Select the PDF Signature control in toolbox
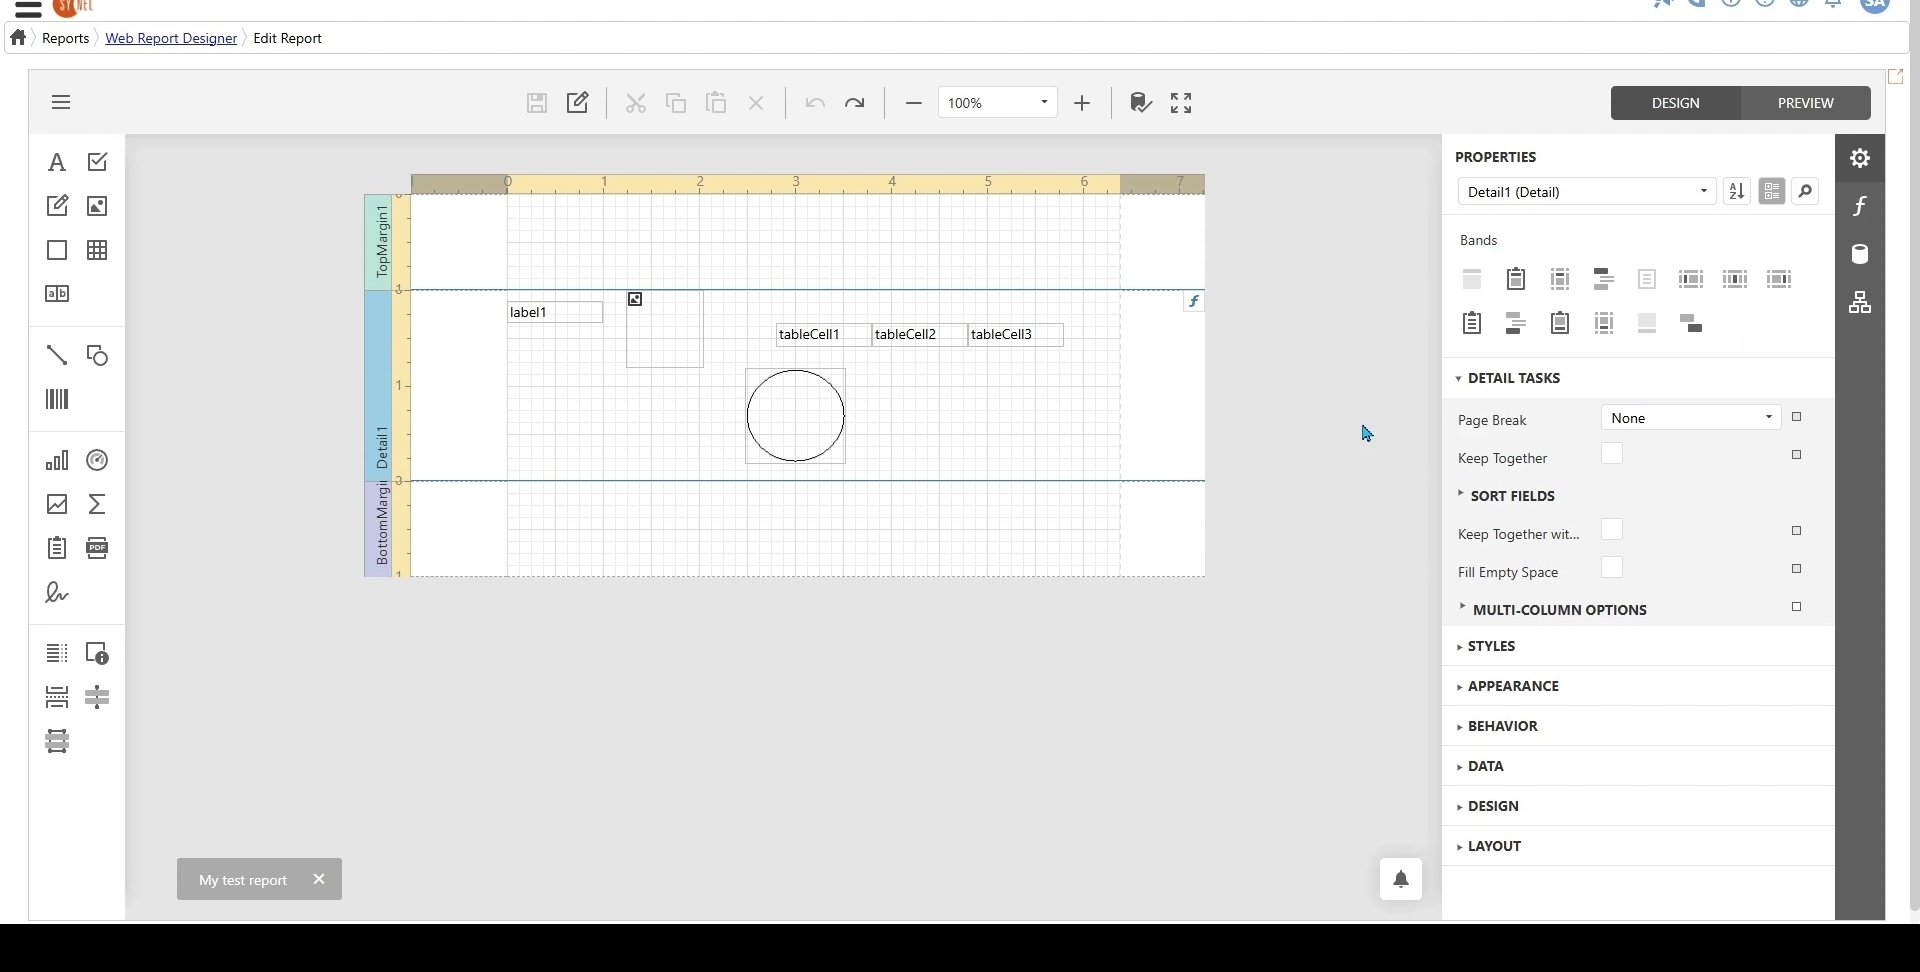1920x972 pixels. click(x=57, y=593)
